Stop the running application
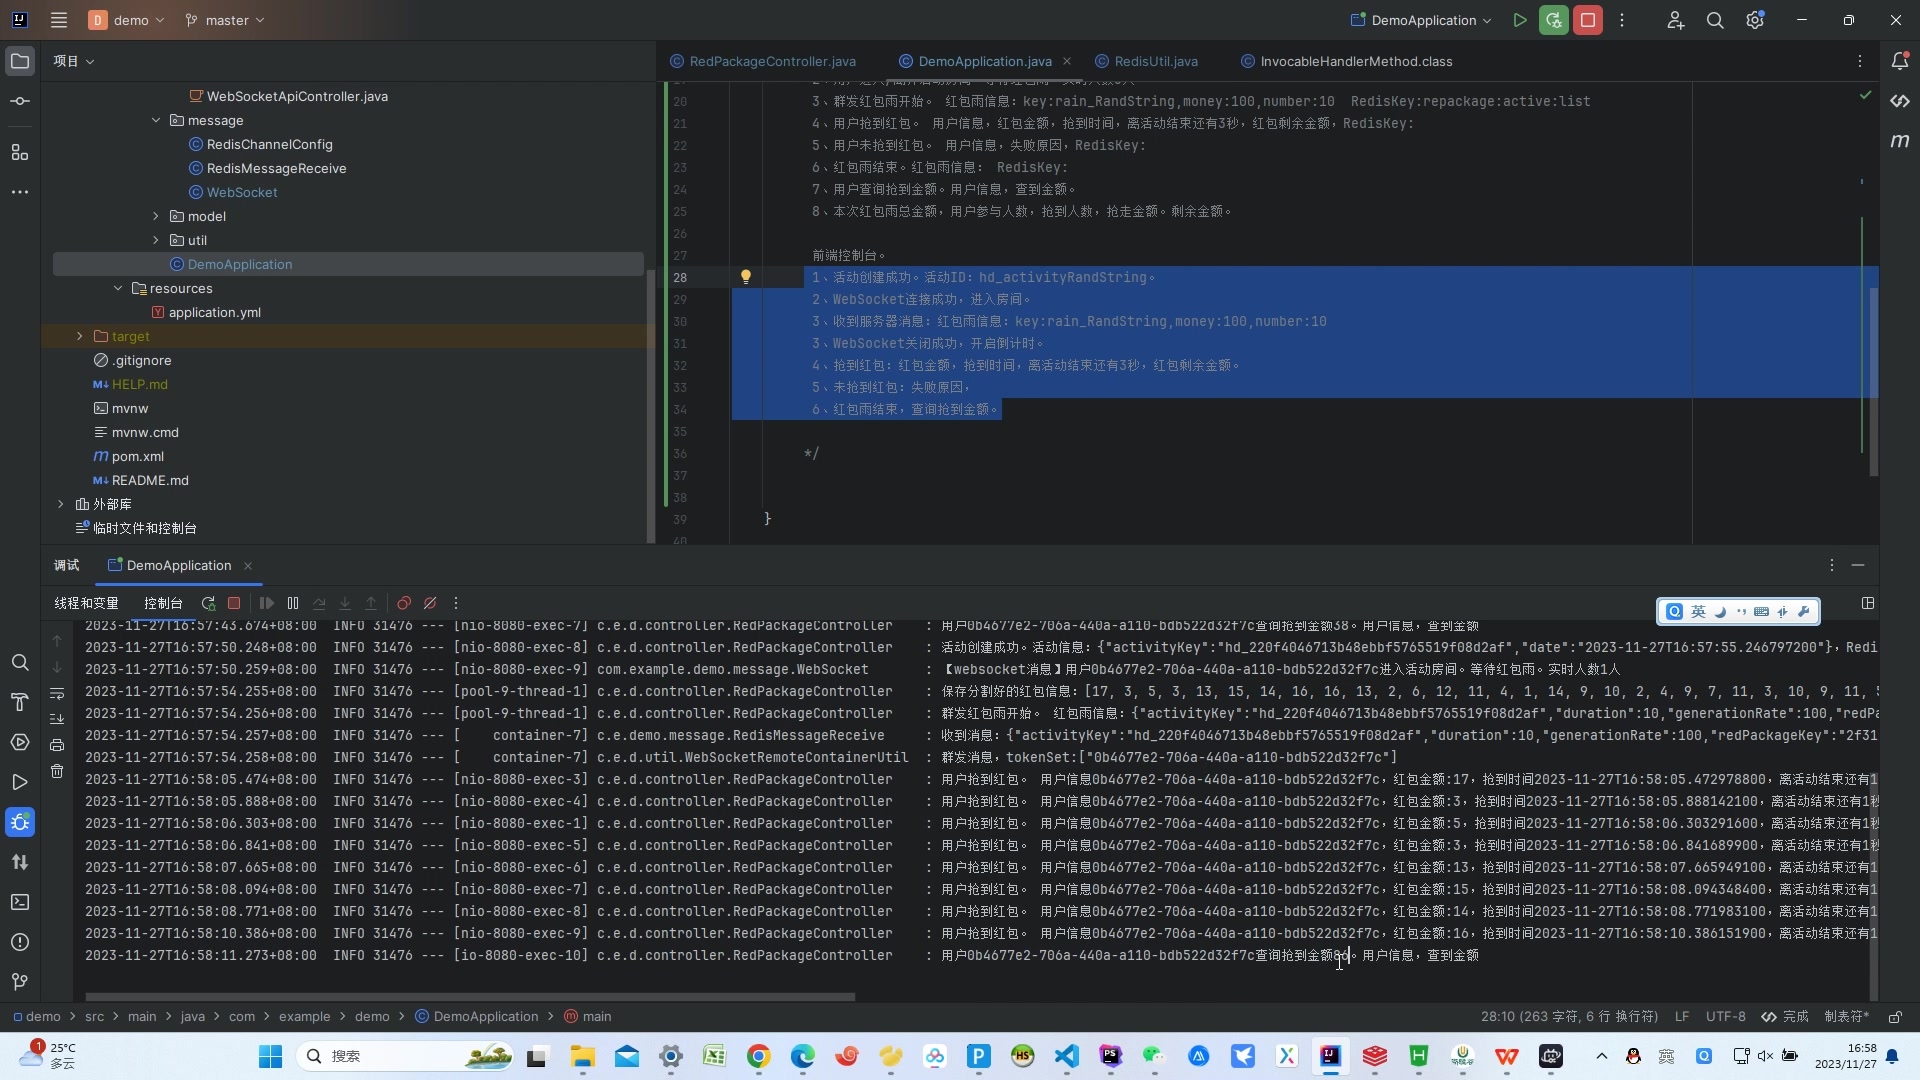1920x1080 pixels. tap(1588, 20)
